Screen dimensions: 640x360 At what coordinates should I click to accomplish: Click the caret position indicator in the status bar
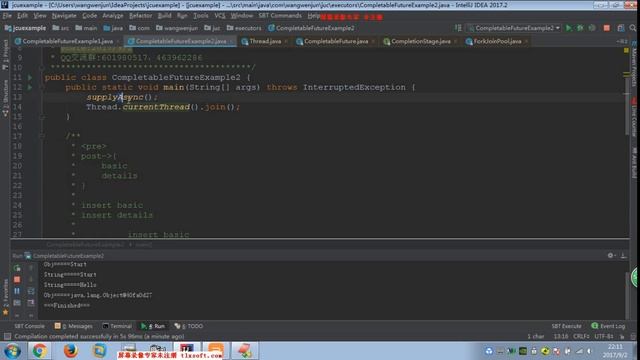tap(561, 336)
